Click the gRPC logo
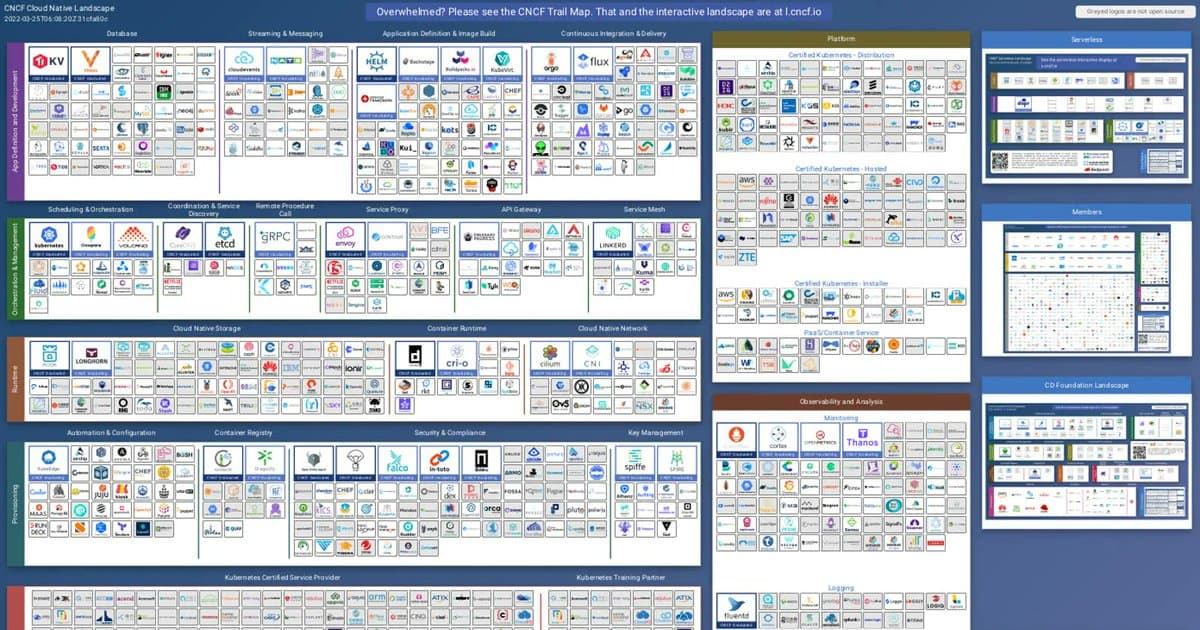This screenshot has height=630, width=1200. [274, 239]
